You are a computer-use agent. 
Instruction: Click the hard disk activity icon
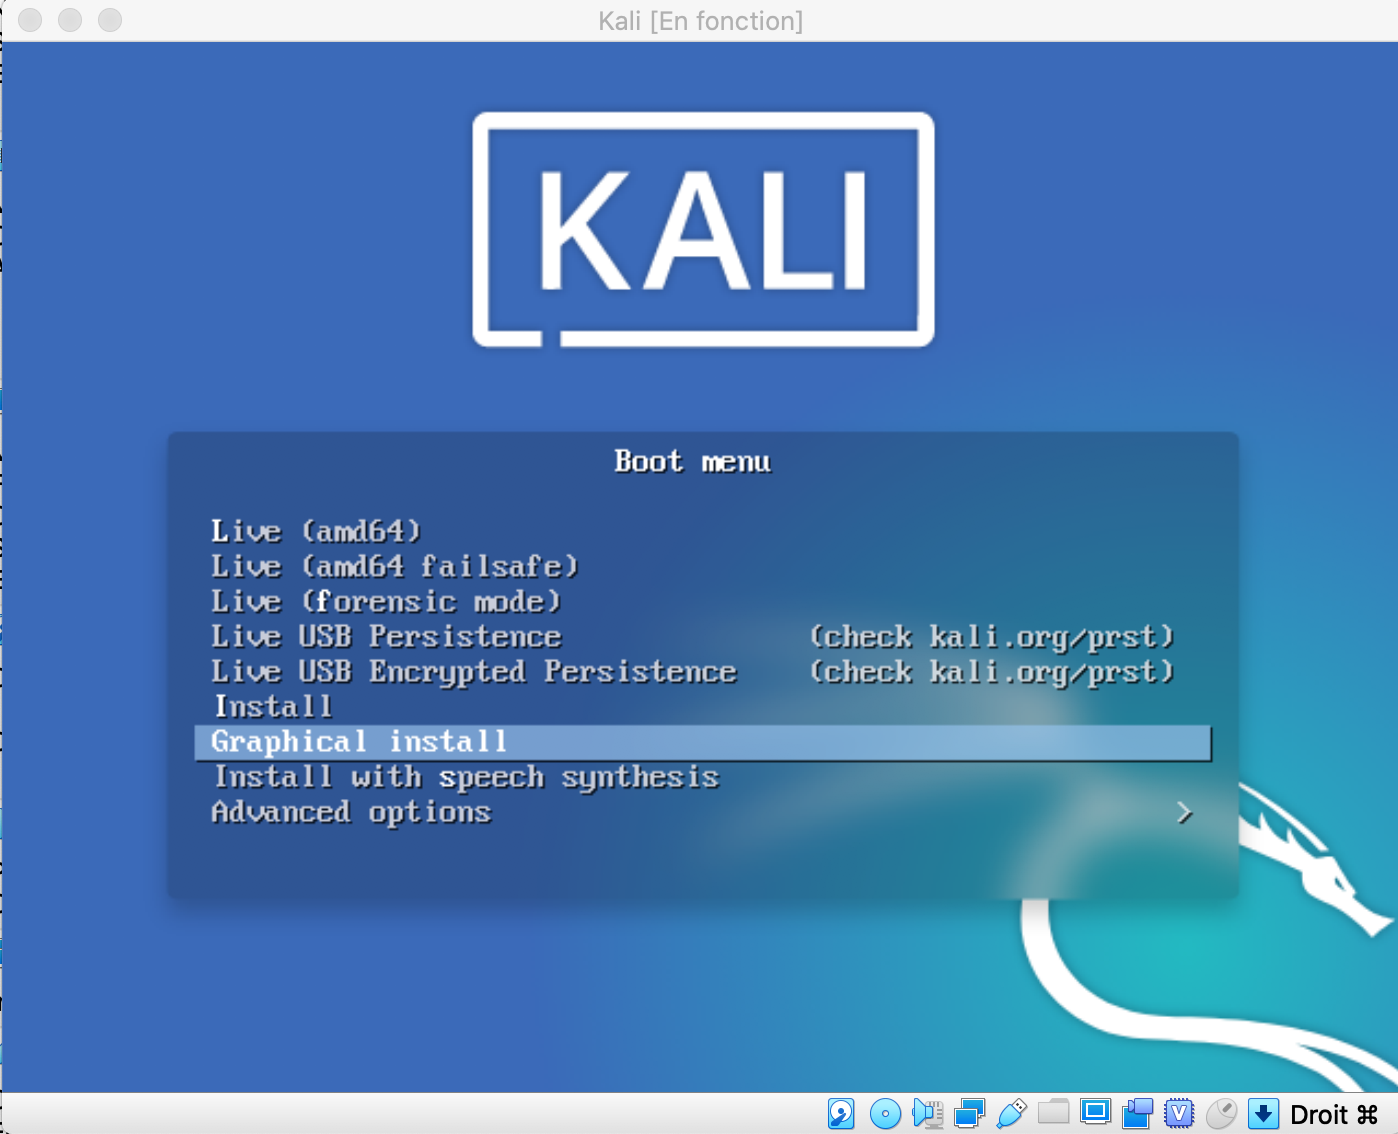pyautogui.click(x=841, y=1113)
